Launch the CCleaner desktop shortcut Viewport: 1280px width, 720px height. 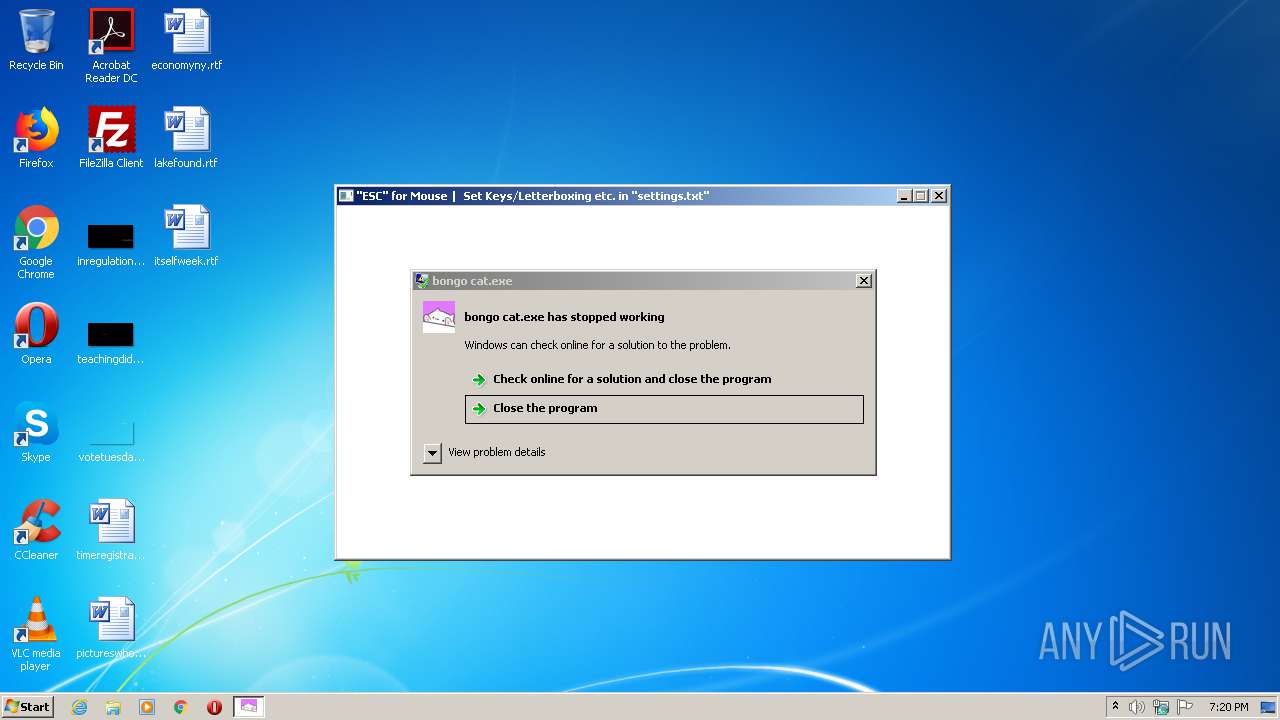pyautogui.click(x=36, y=531)
